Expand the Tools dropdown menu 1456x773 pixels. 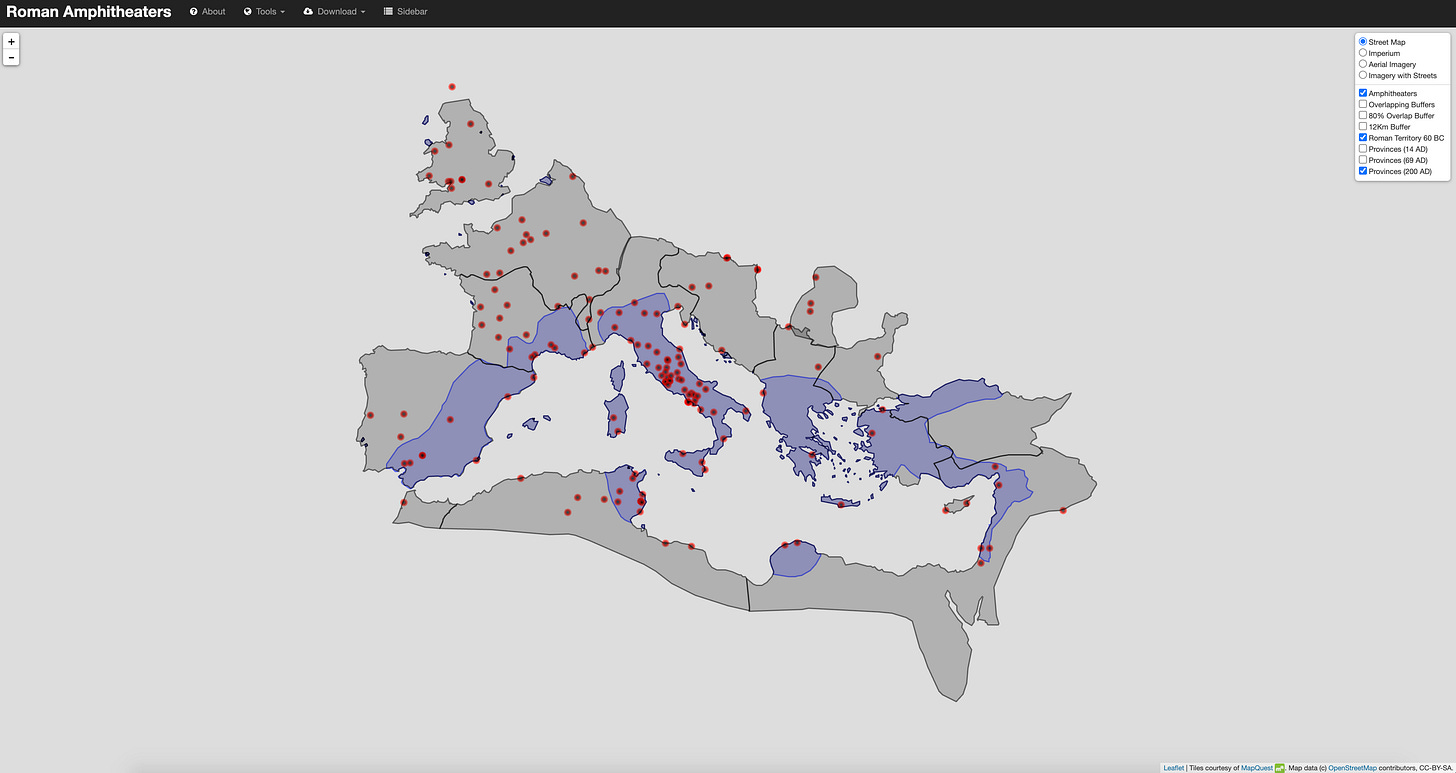point(264,12)
